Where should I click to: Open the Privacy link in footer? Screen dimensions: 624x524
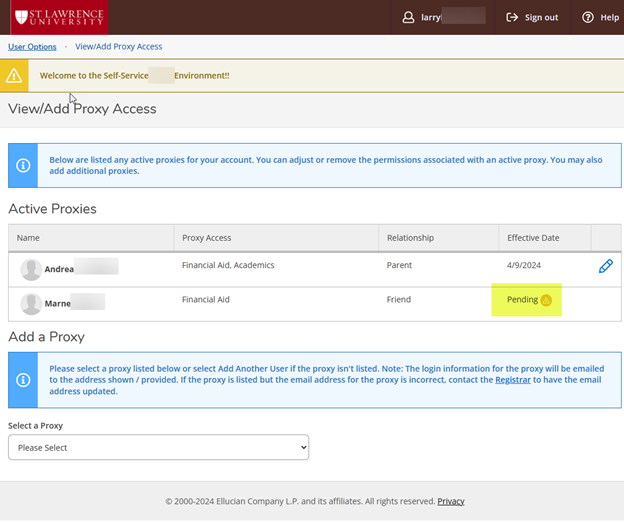[450, 501]
